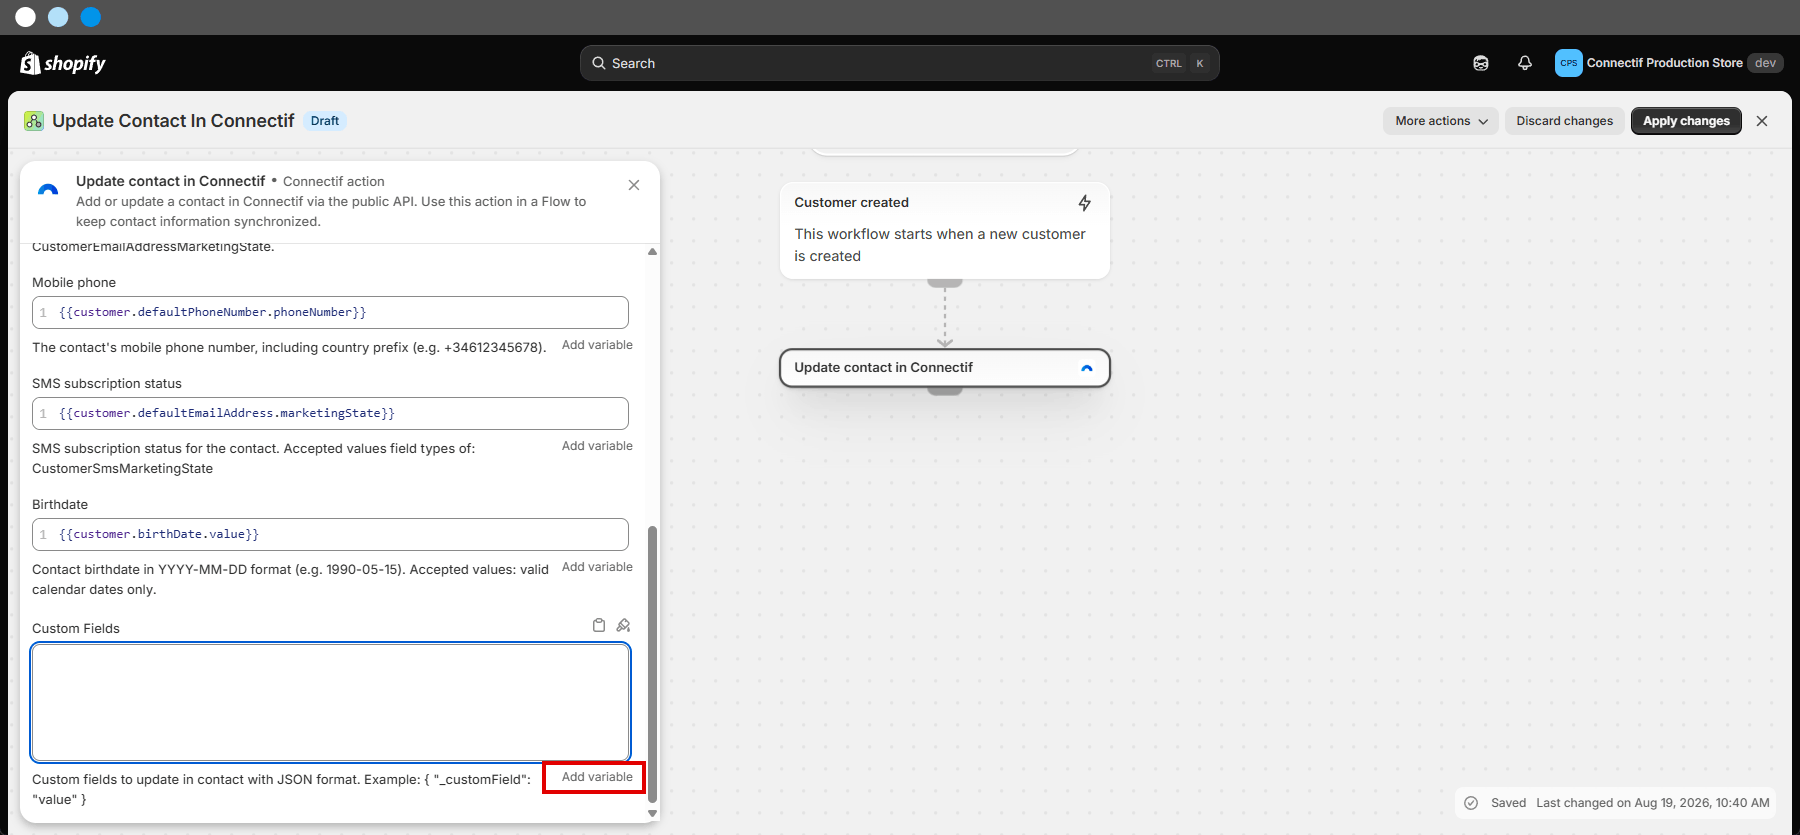The height and width of the screenshot is (835, 1800).
Task: Add variable to Mobile phone field
Action: click(x=597, y=345)
